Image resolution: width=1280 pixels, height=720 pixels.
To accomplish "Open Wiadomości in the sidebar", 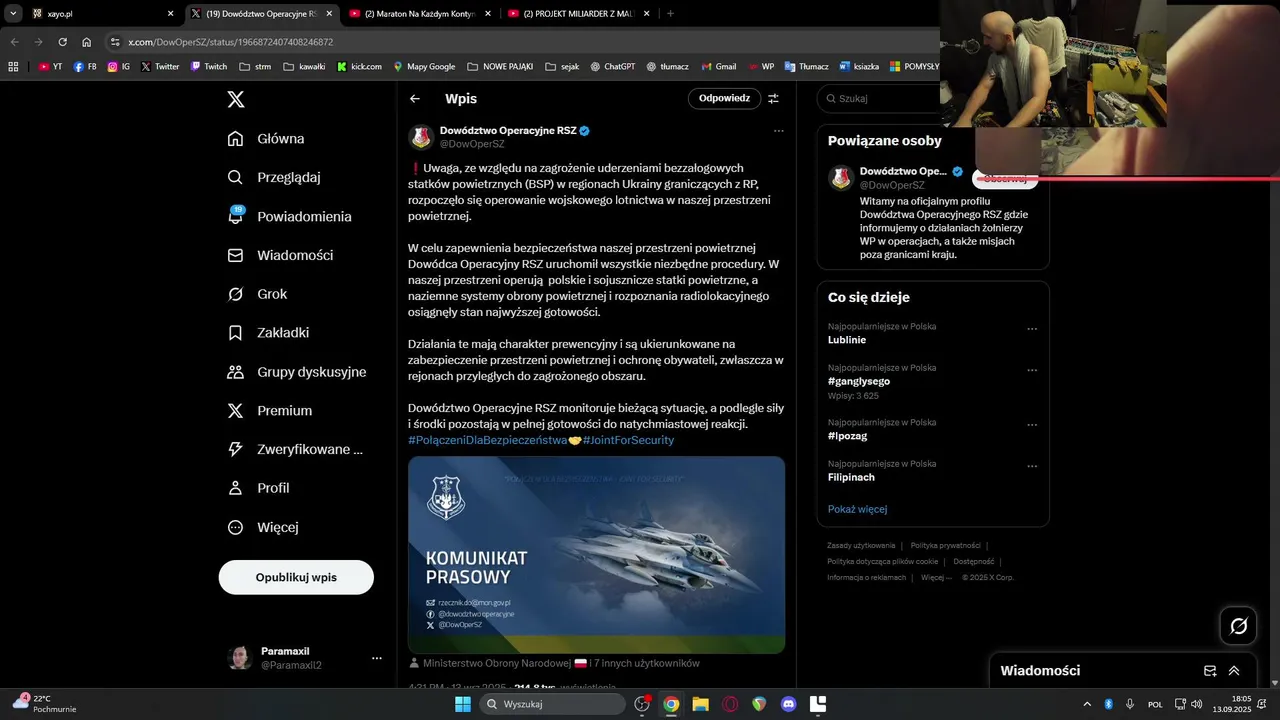I will pyautogui.click(x=280, y=255).
